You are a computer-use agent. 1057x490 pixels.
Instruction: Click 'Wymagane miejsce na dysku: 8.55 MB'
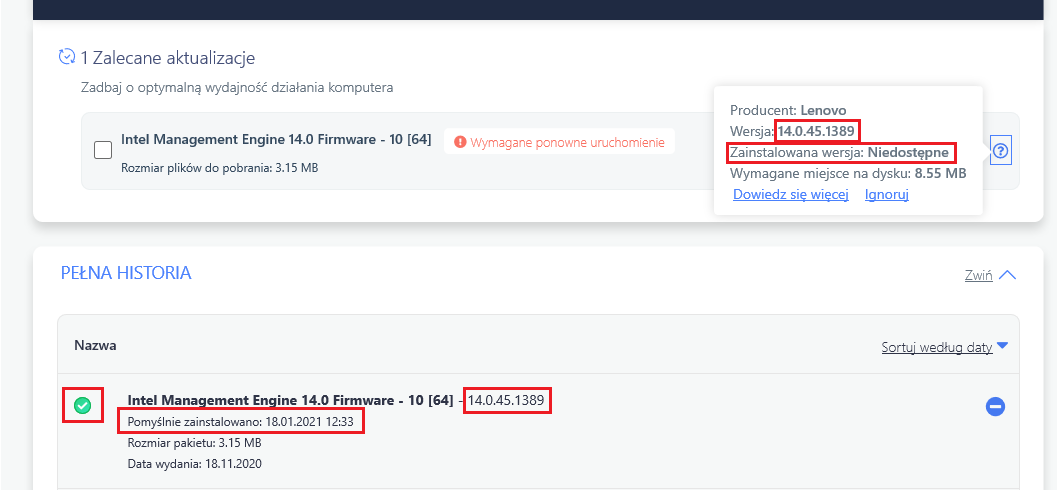pos(848,173)
